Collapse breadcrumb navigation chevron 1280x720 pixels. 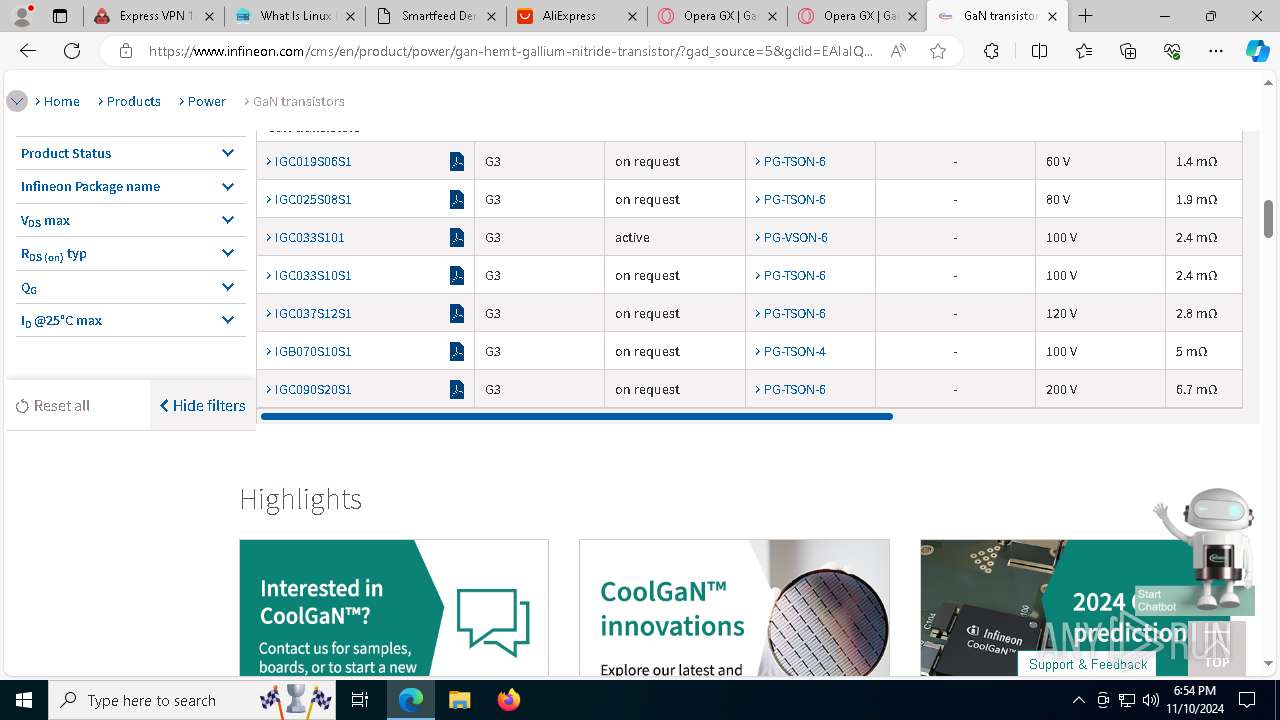(x=16, y=101)
